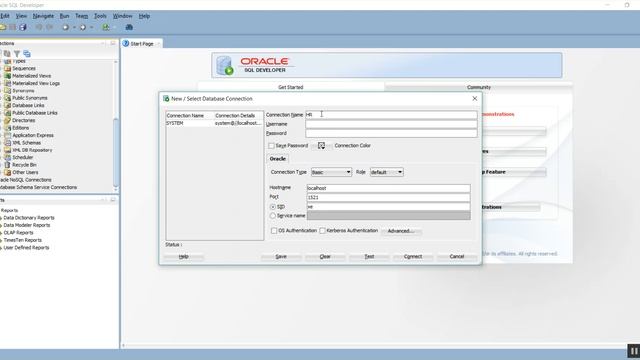This screenshot has width=640, height=360.
Task: Select the Sequences node icon
Action: pos(7,68)
